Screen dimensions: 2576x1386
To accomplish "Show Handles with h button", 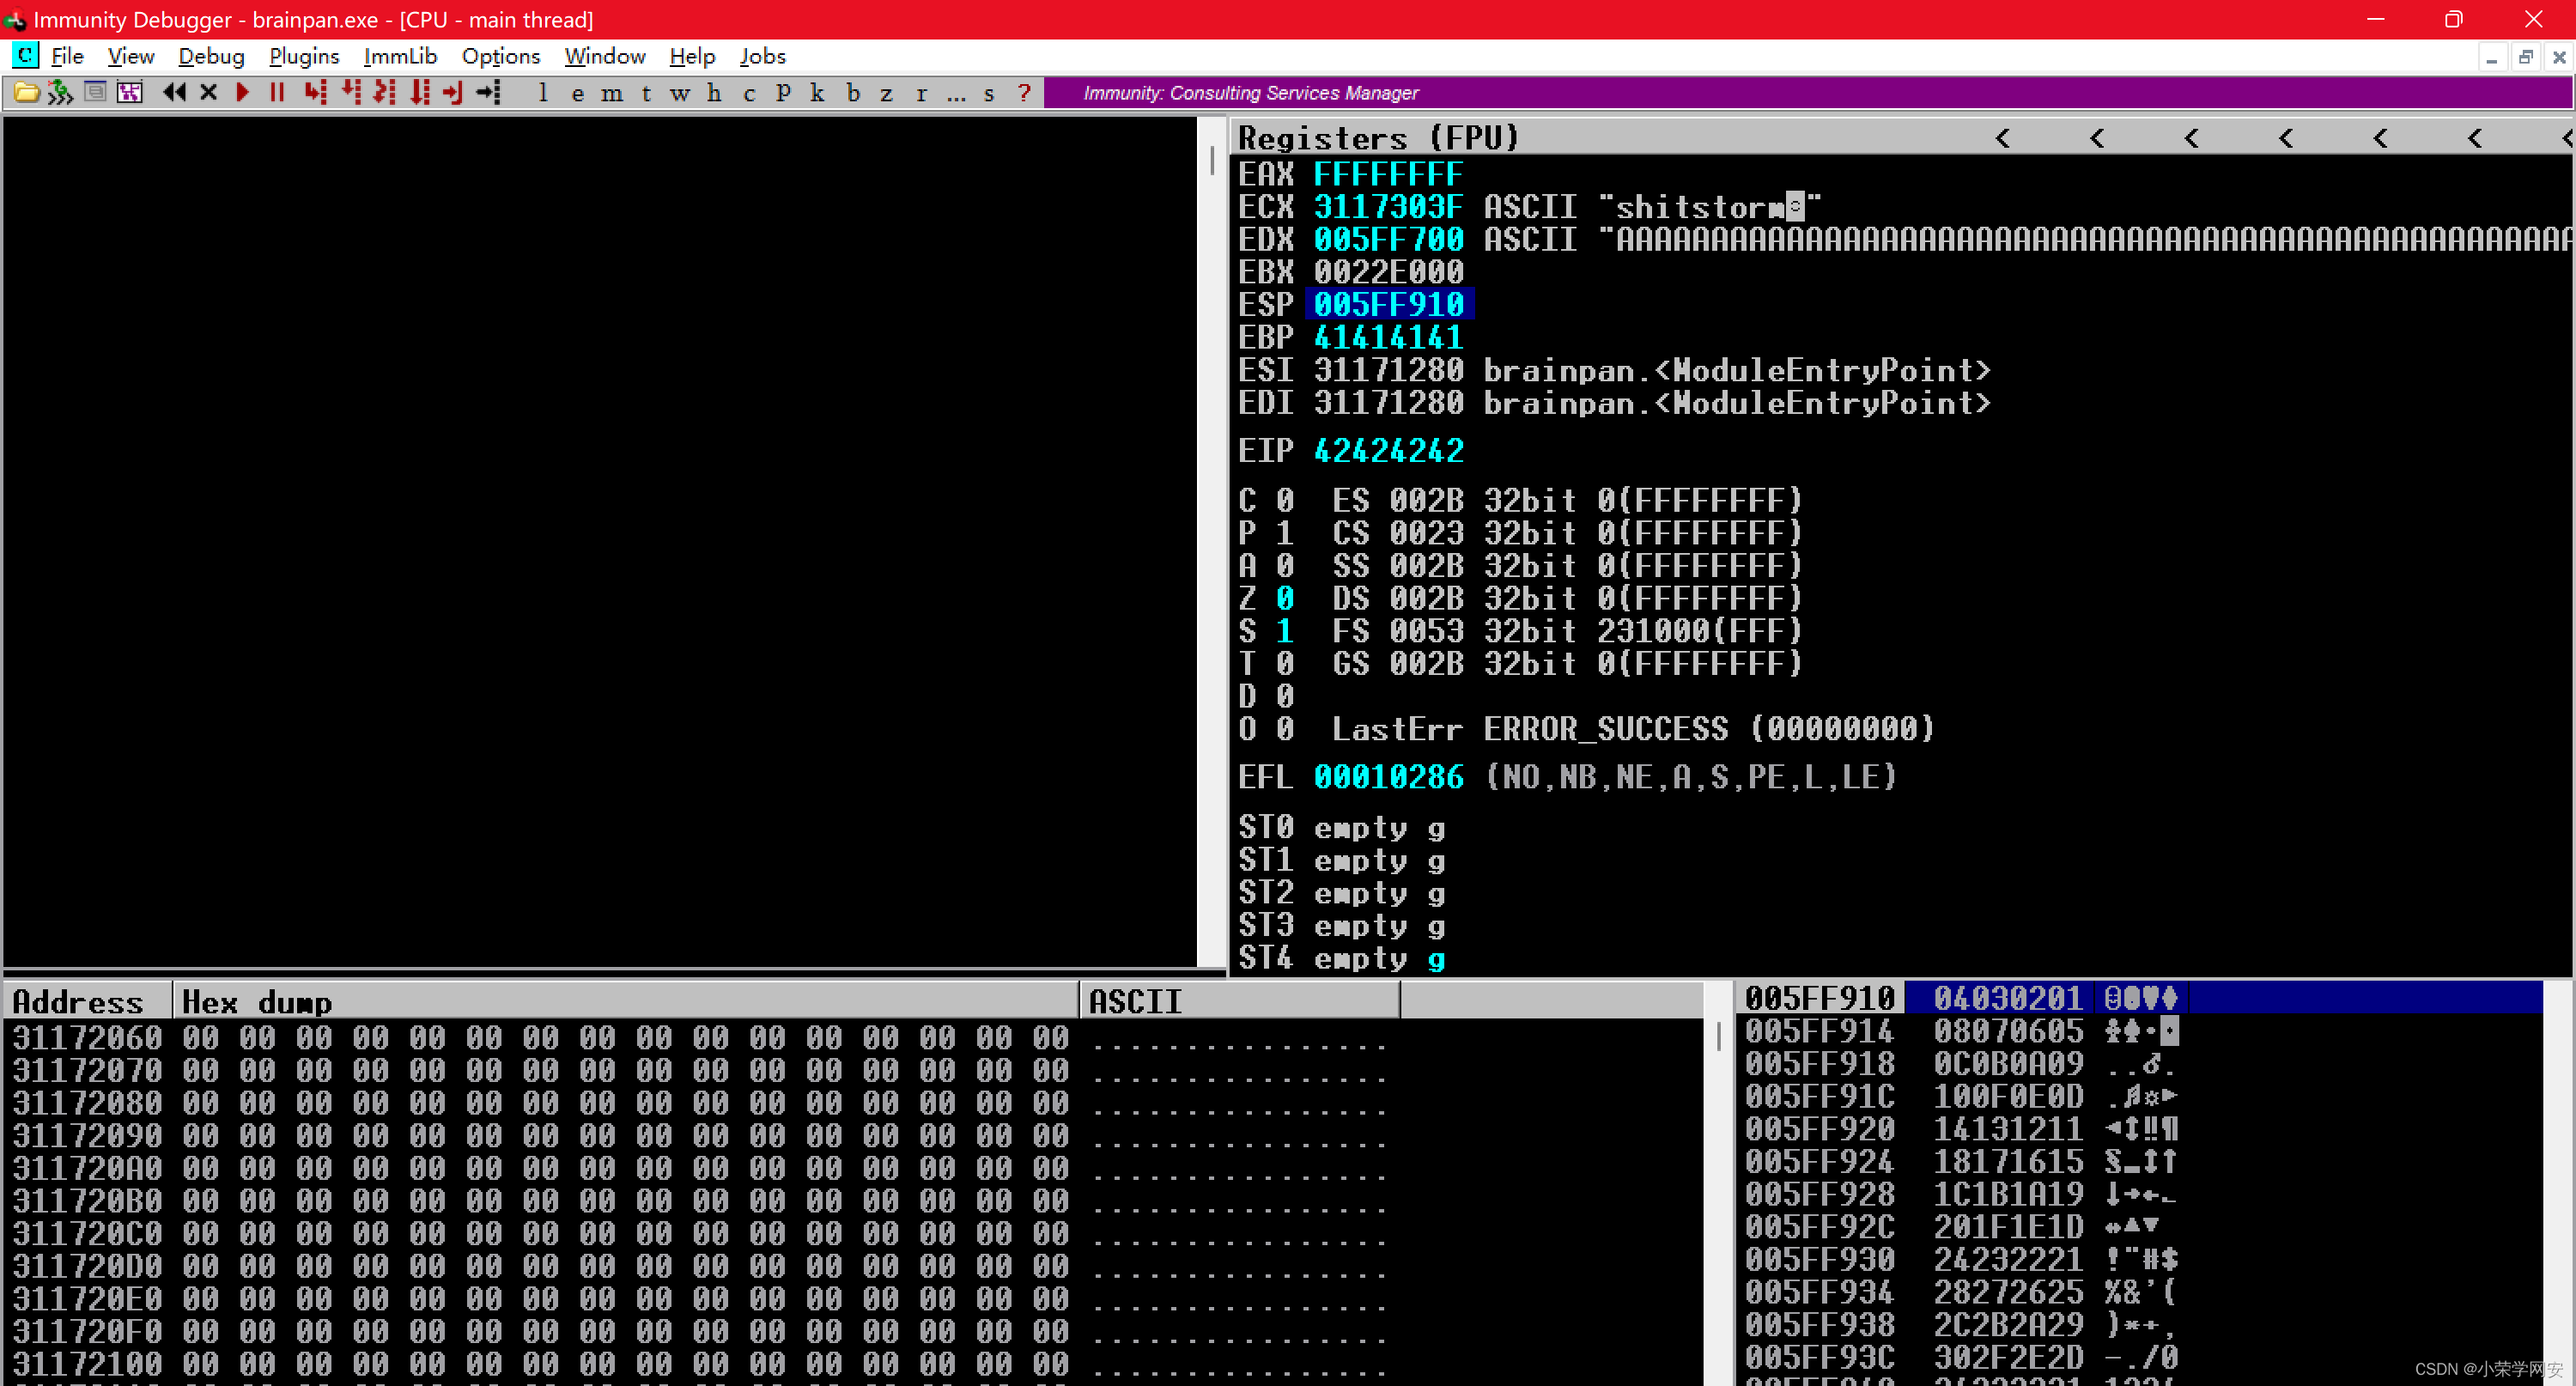I will (x=714, y=93).
